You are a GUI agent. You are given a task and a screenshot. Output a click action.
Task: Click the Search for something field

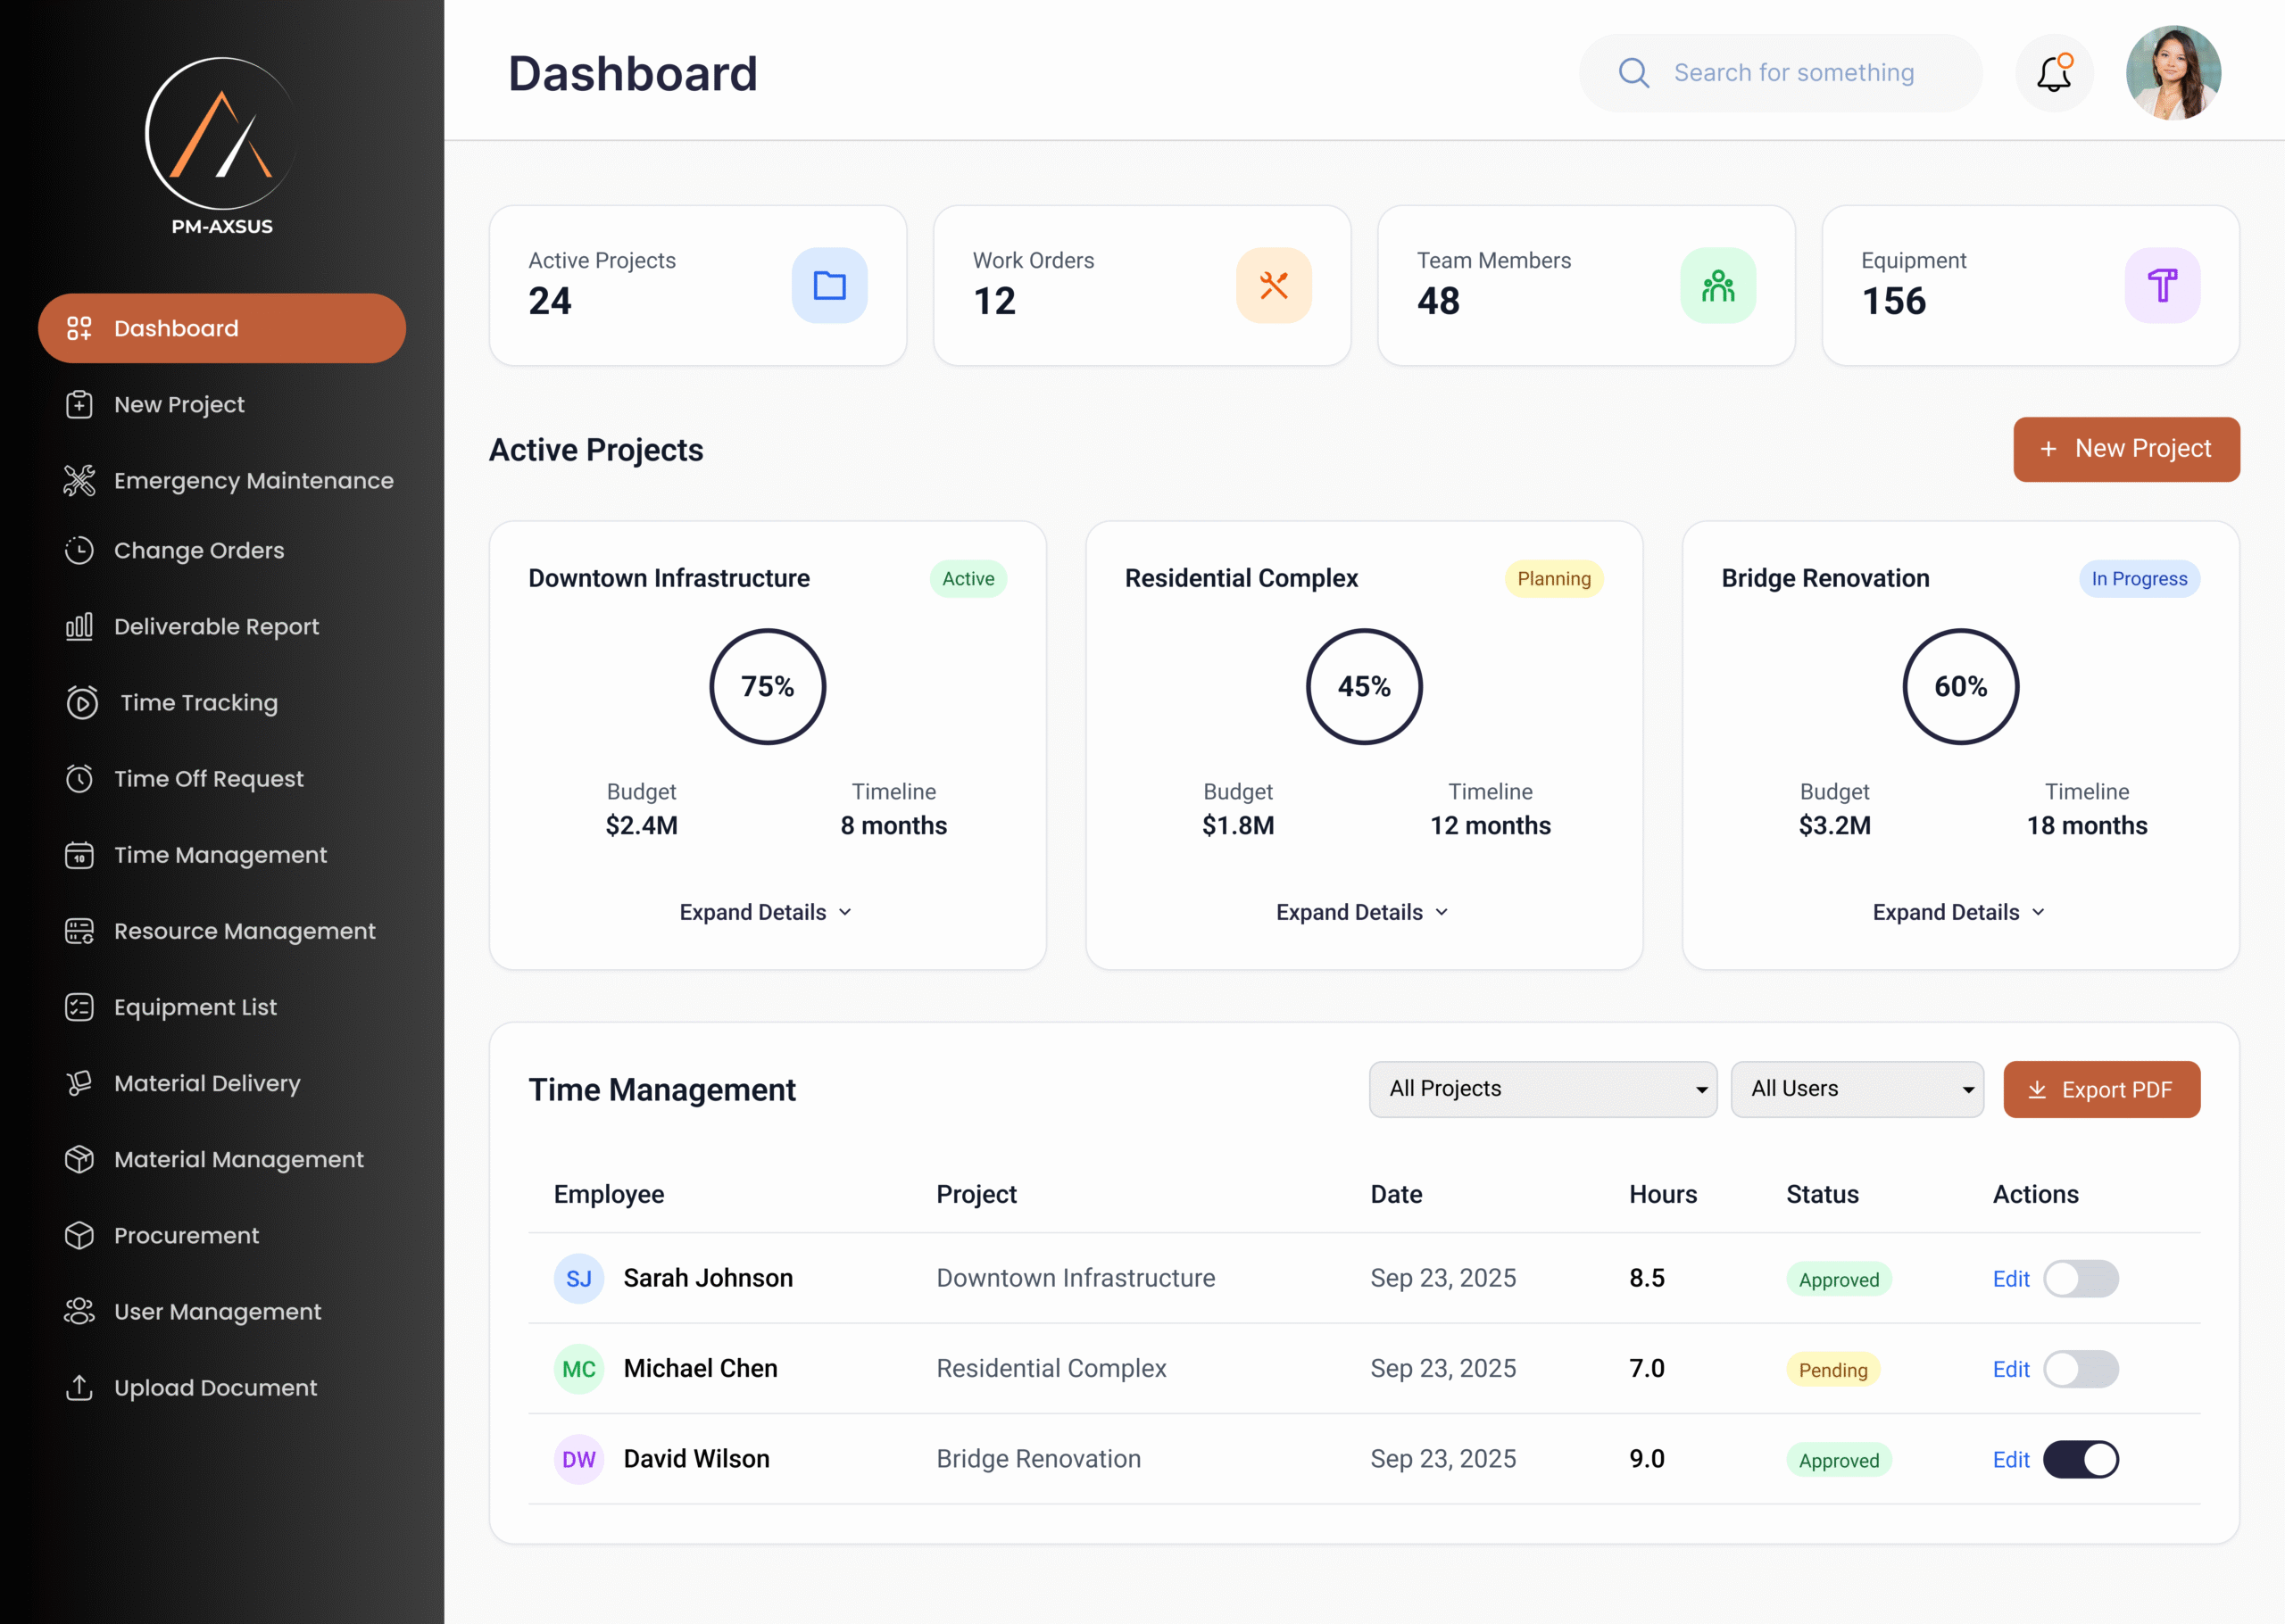pos(1794,73)
